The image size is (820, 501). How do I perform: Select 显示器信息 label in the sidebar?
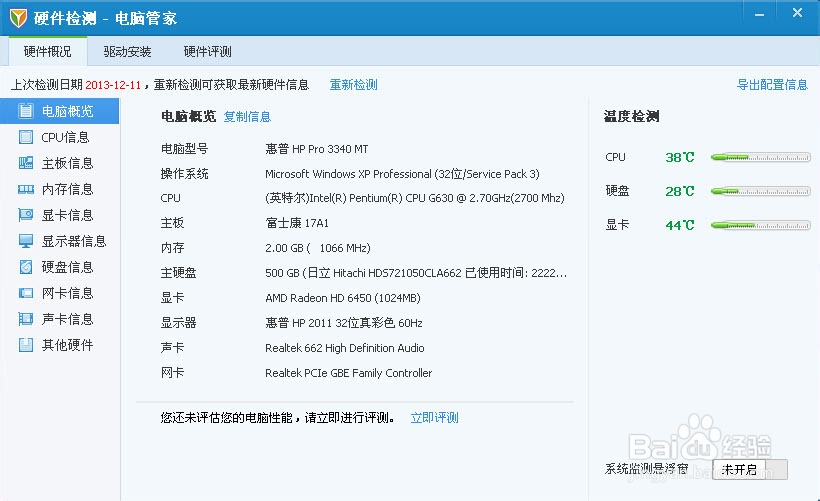(74, 241)
